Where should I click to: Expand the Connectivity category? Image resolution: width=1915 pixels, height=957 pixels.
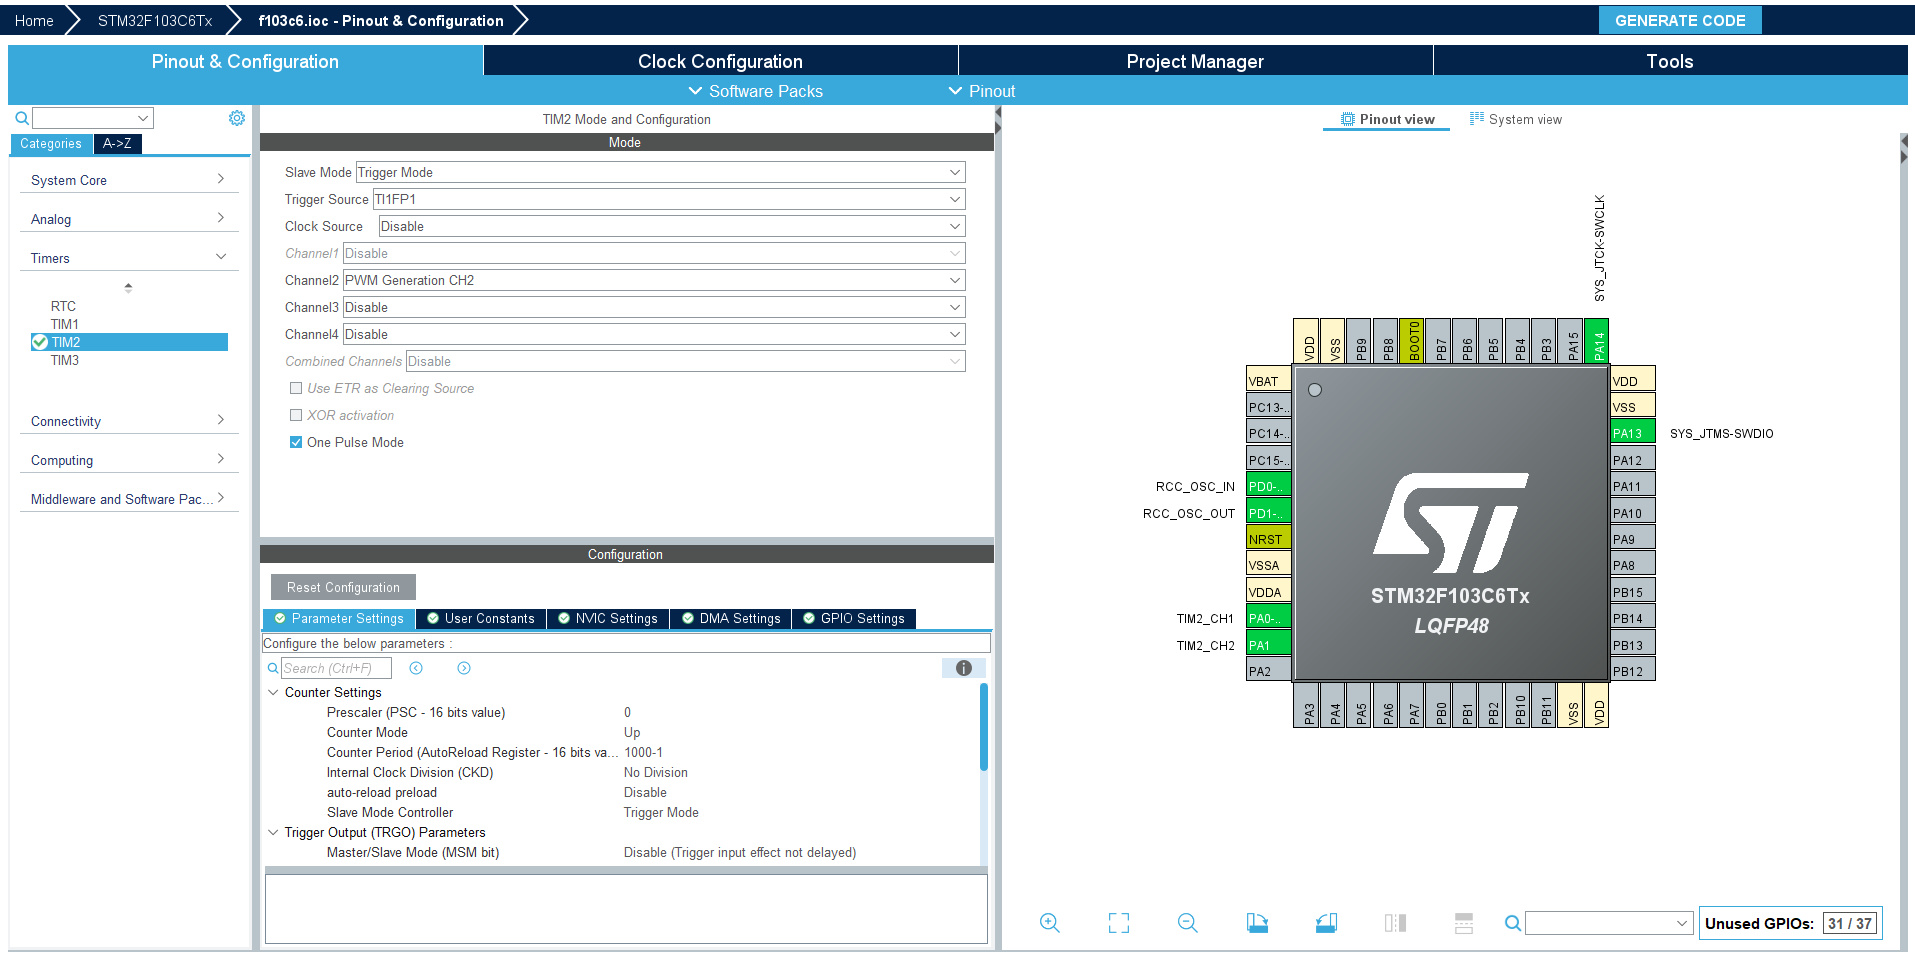128,421
